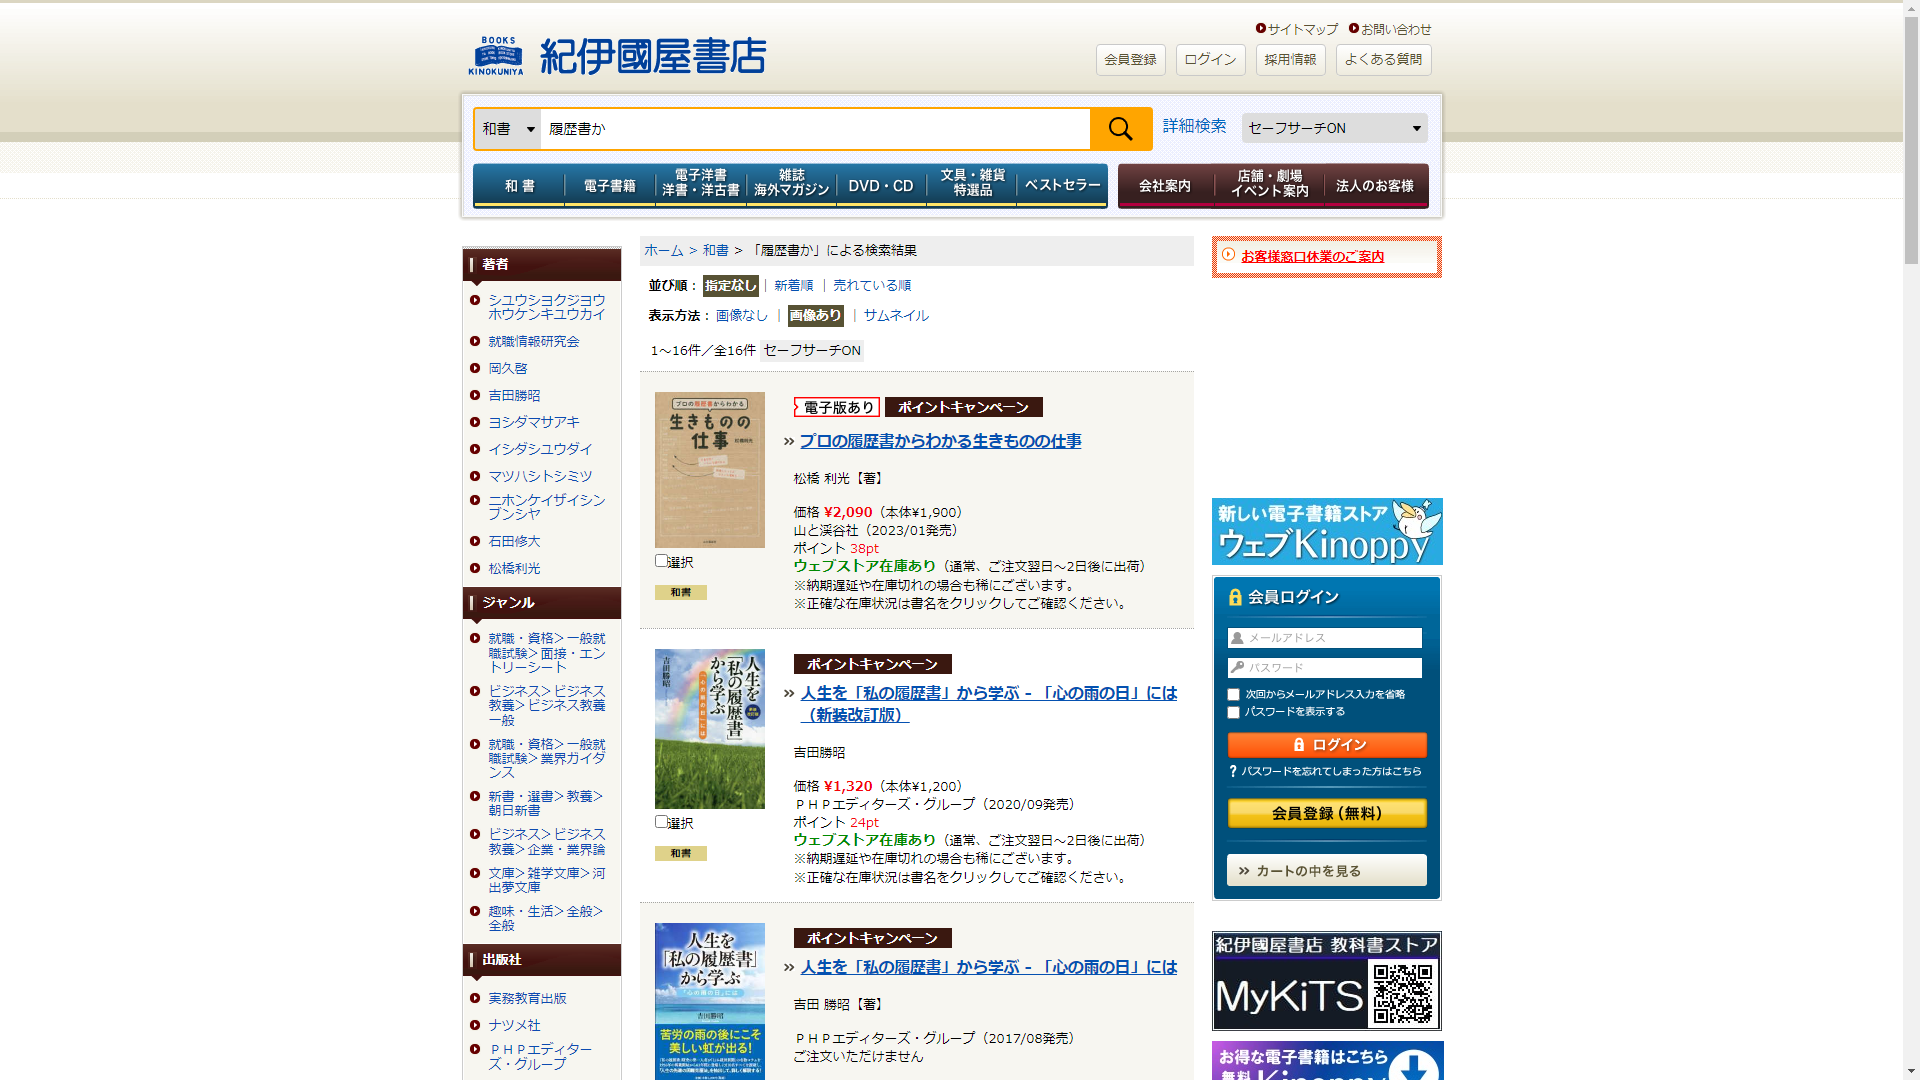This screenshot has height=1080, width=1920.
Task: Open the ベストセラー navigation tab
Action: [1062, 186]
